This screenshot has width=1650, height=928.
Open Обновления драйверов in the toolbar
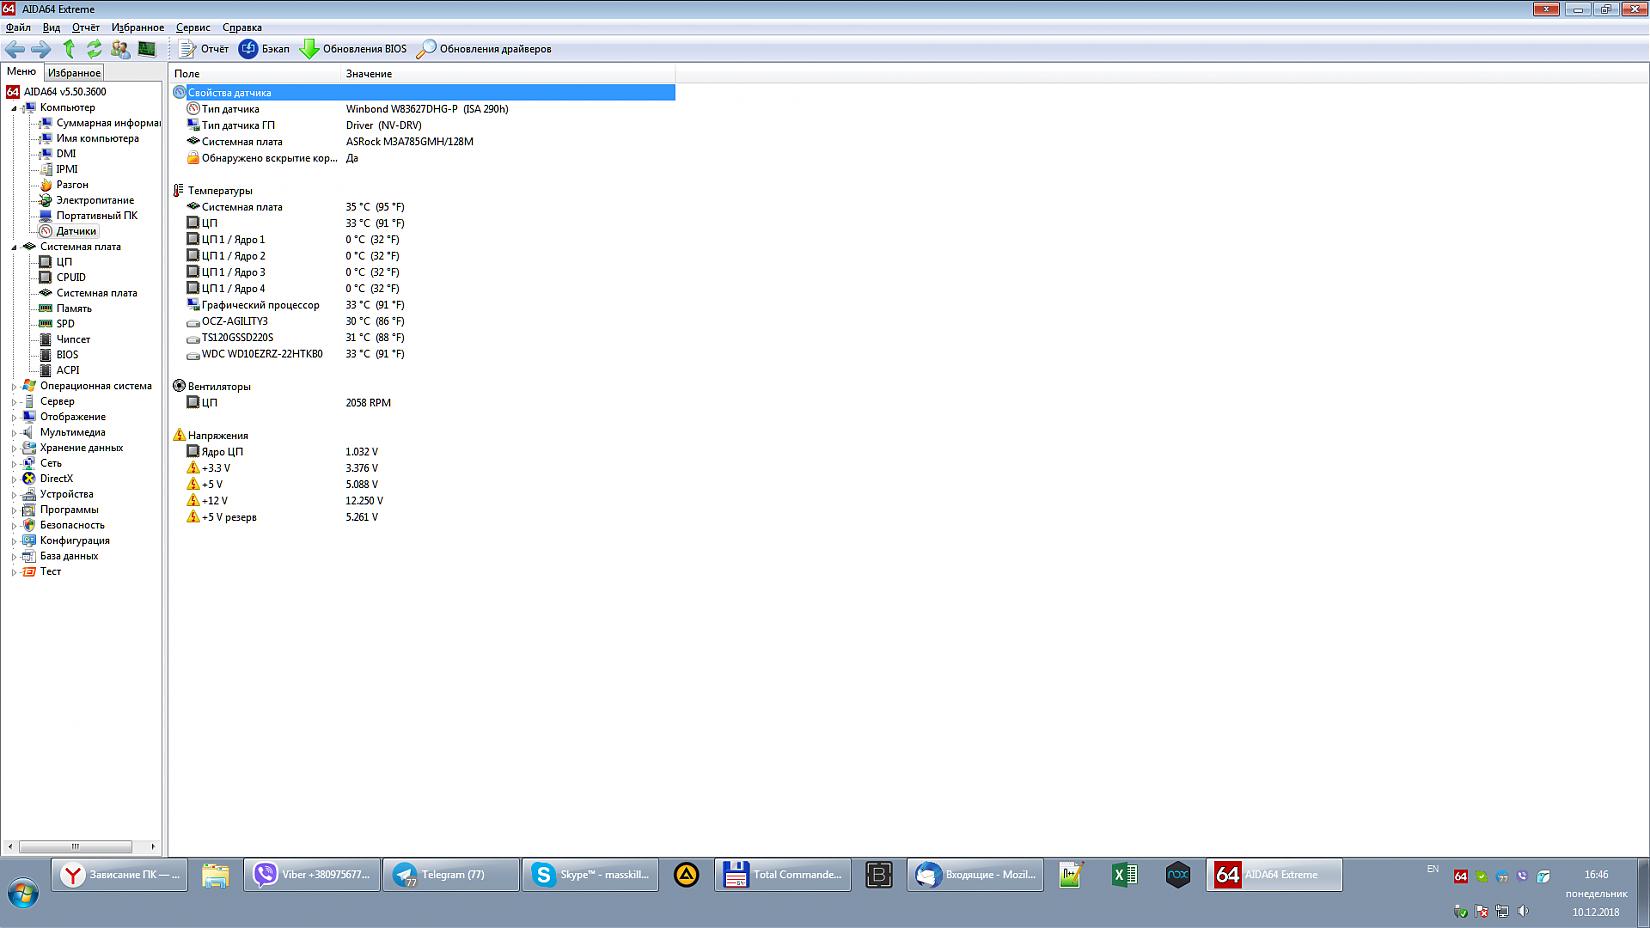point(484,49)
